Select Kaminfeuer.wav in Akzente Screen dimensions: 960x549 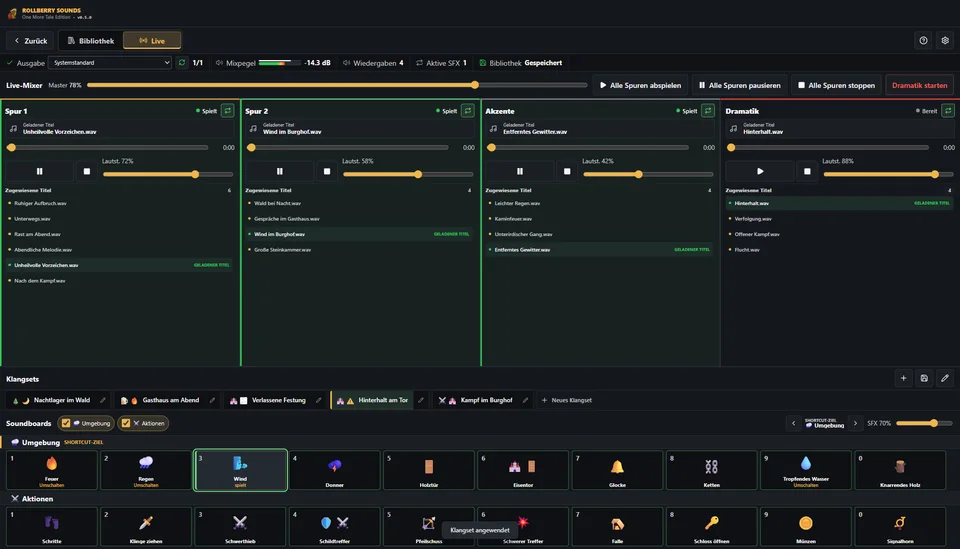(599, 218)
